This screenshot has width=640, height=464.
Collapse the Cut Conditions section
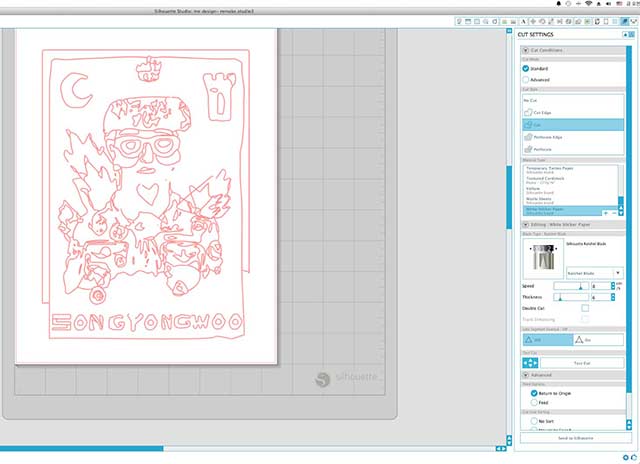coord(525,50)
